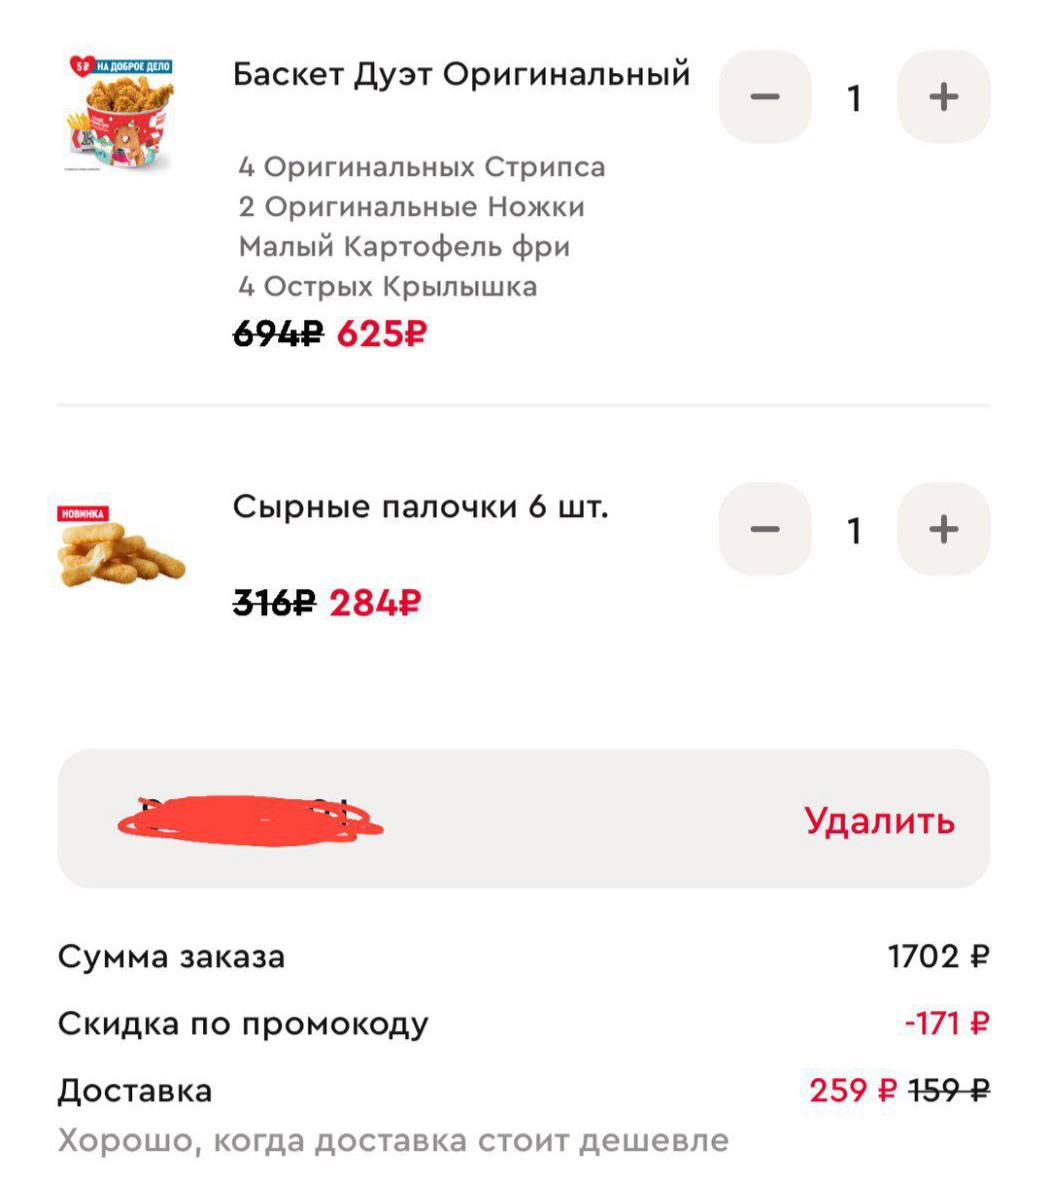Tap the Баскет Дуэт quantity number
The width and height of the screenshot is (1048, 1180).
coord(854,98)
